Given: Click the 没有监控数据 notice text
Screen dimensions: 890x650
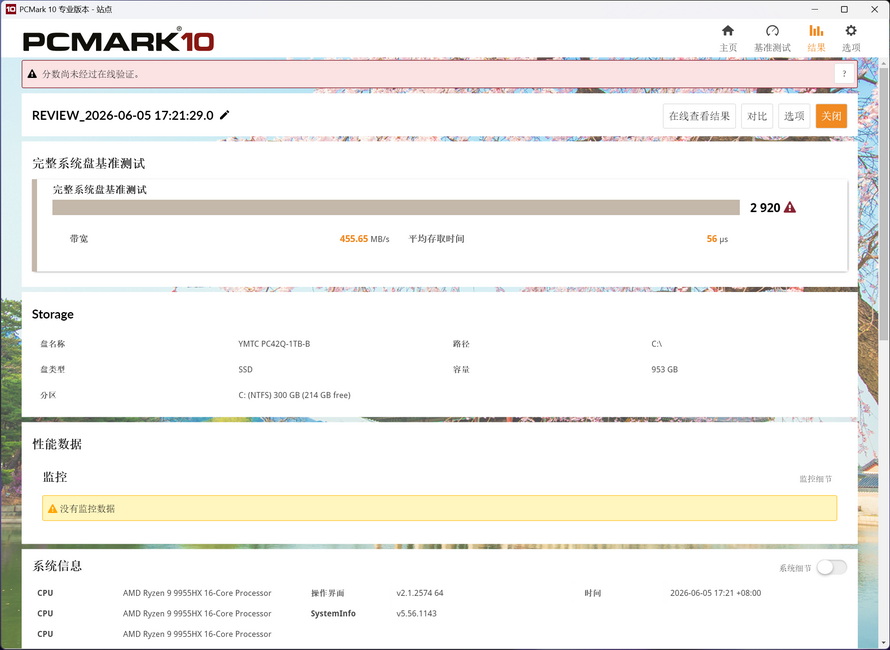Looking at the screenshot, I should [87, 509].
